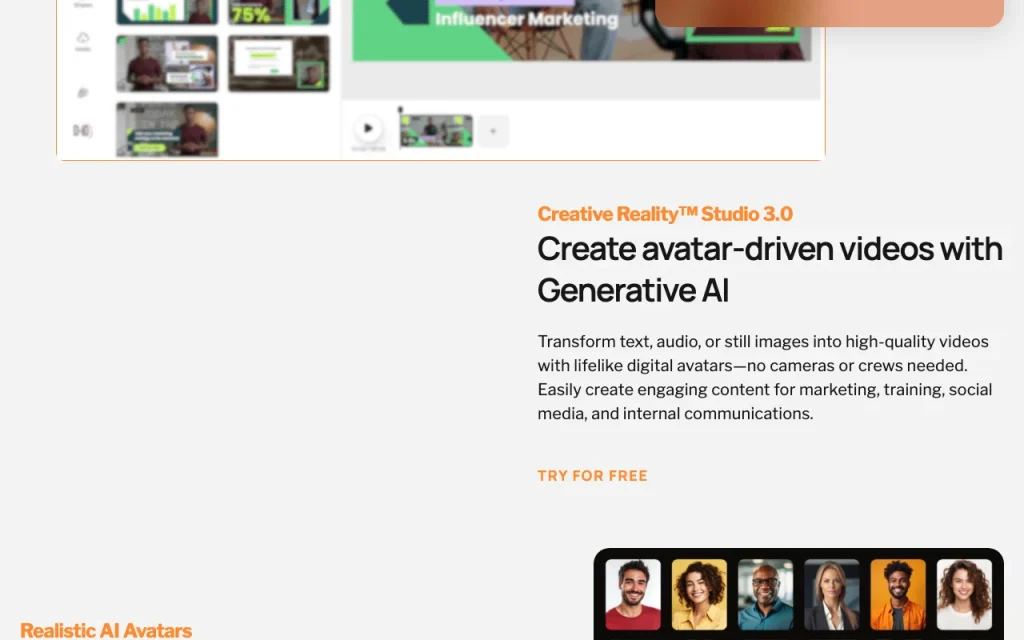Click the play button in the editor preview
Screen dimensions: 1024x640
tap(368, 129)
